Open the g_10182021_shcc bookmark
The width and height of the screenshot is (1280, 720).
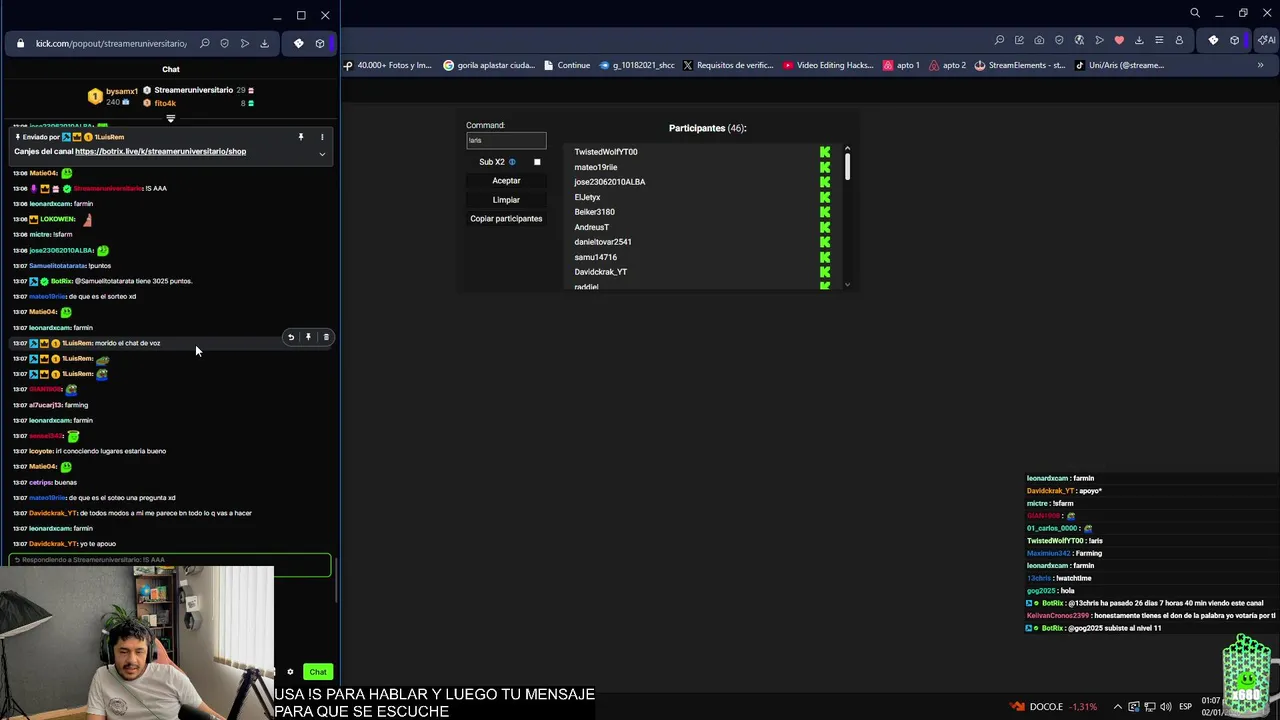click(x=637, y=65)
